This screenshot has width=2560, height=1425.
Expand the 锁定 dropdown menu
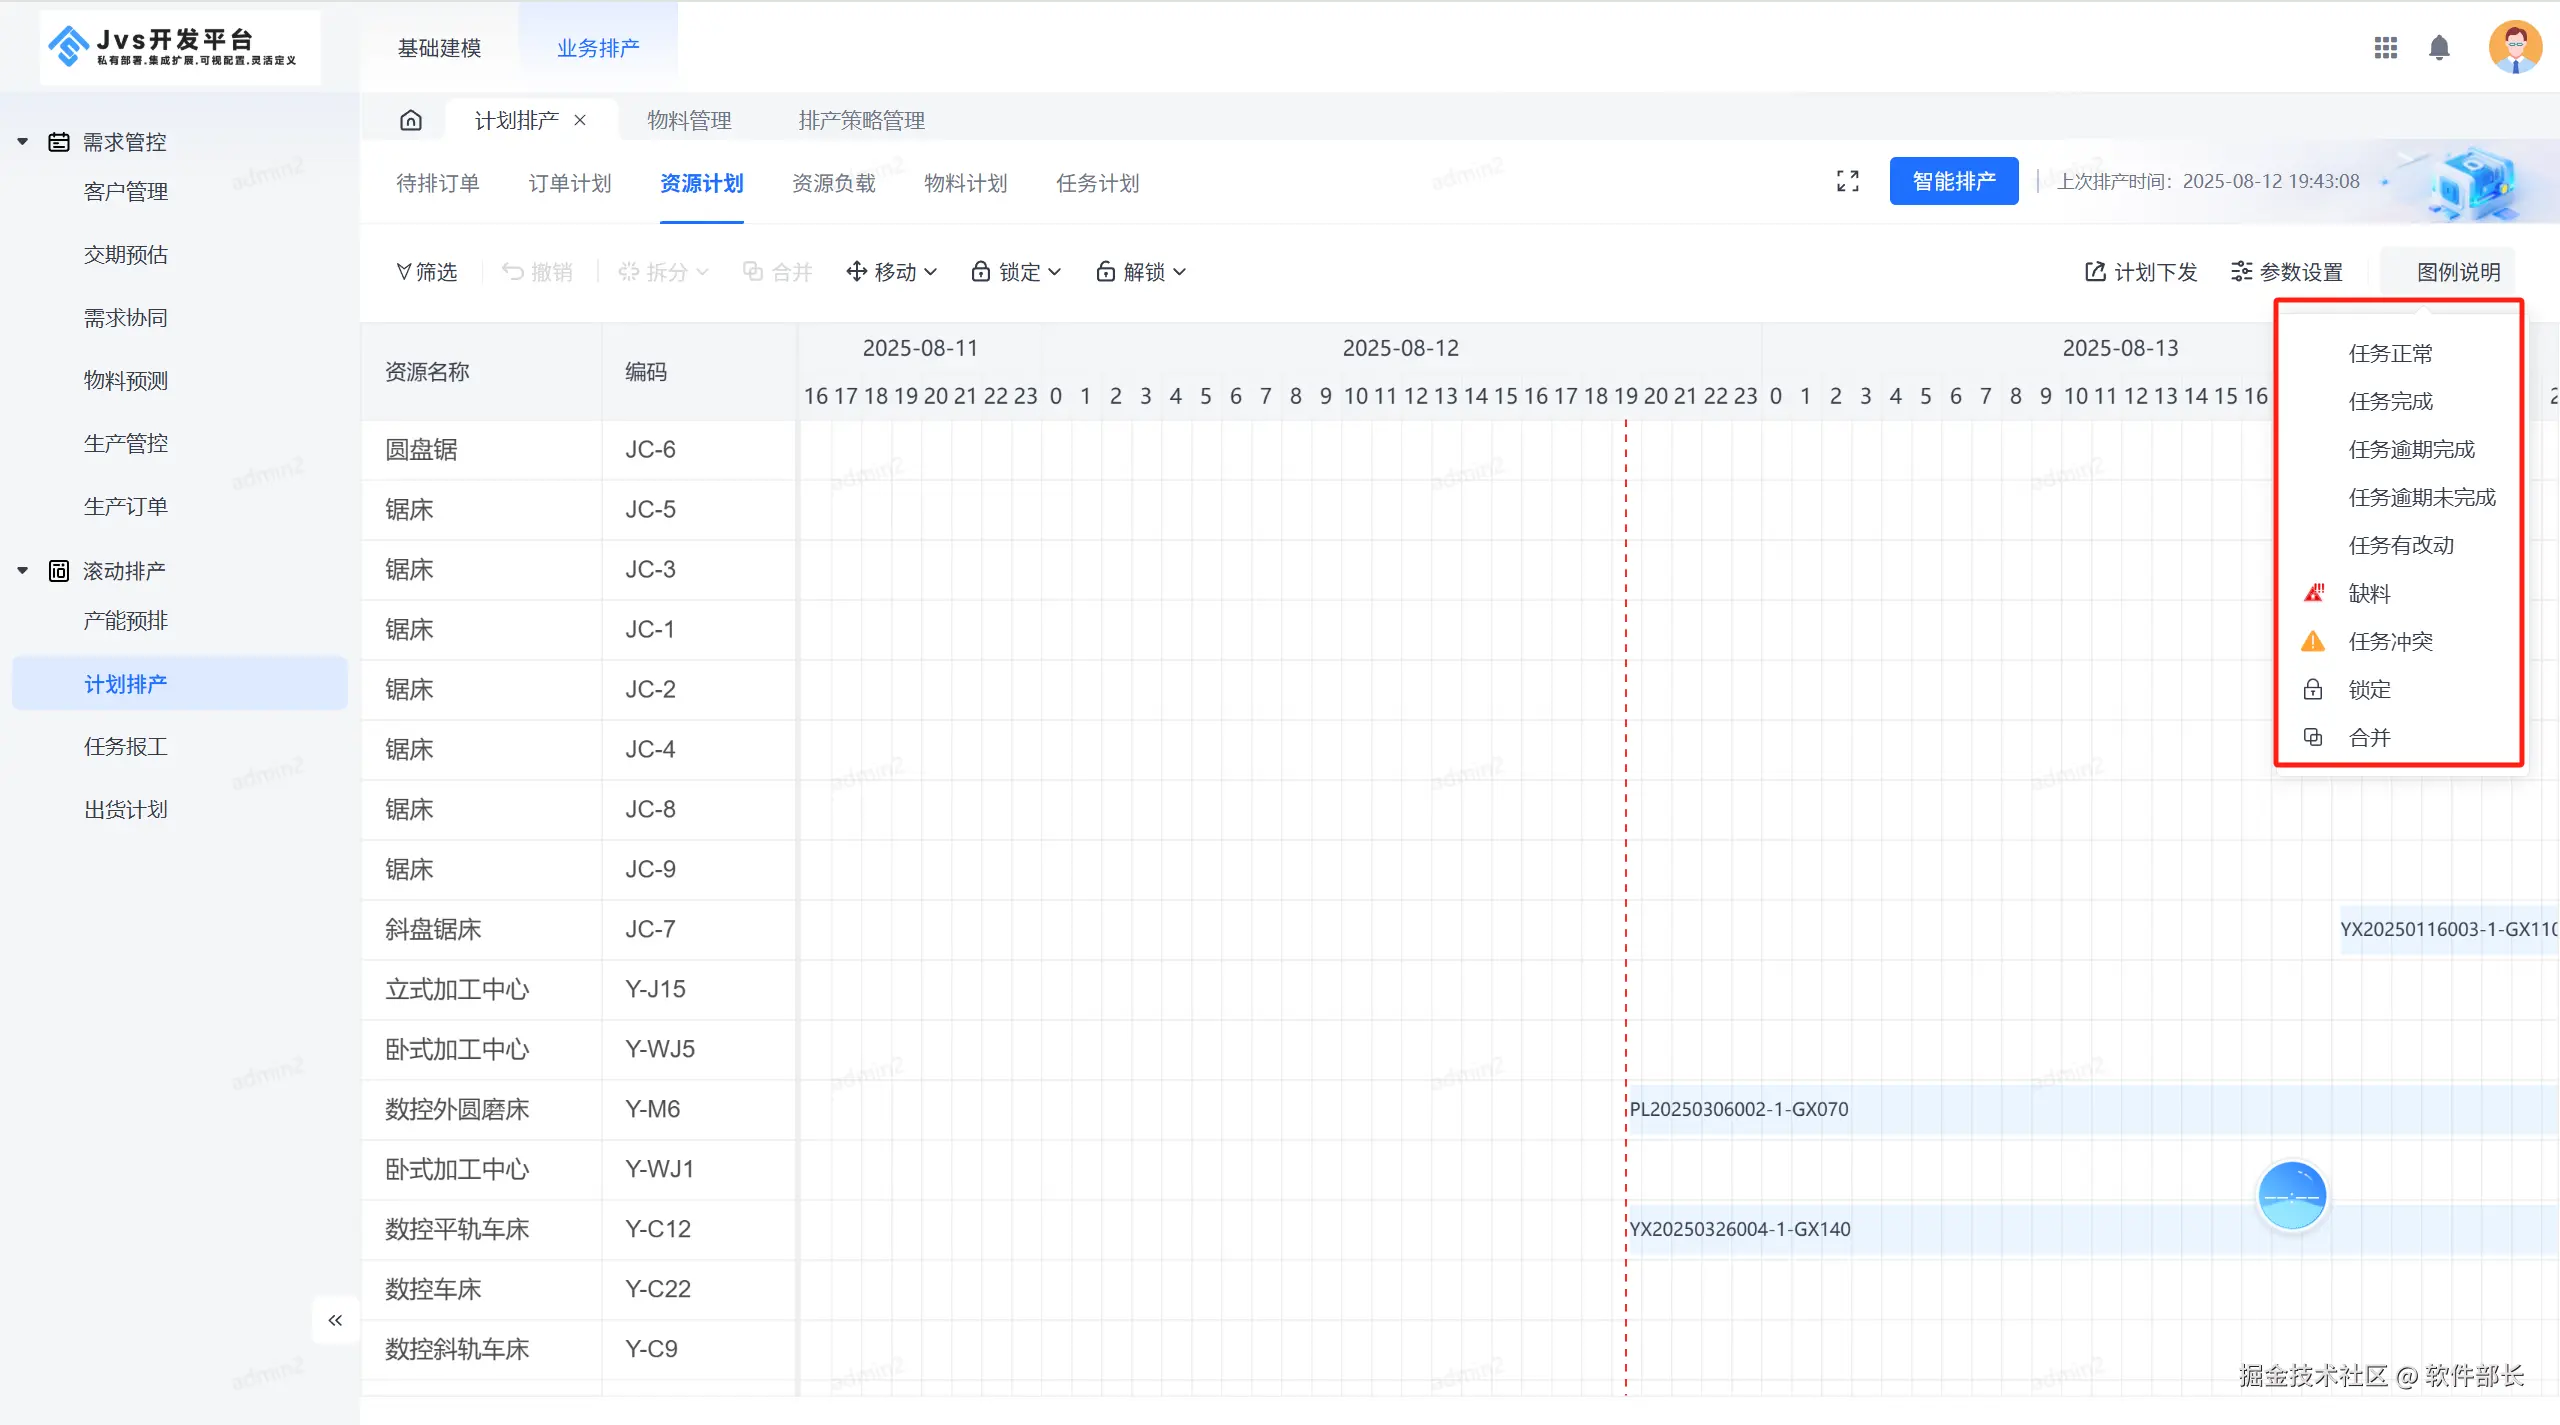tap(1015, 272)
